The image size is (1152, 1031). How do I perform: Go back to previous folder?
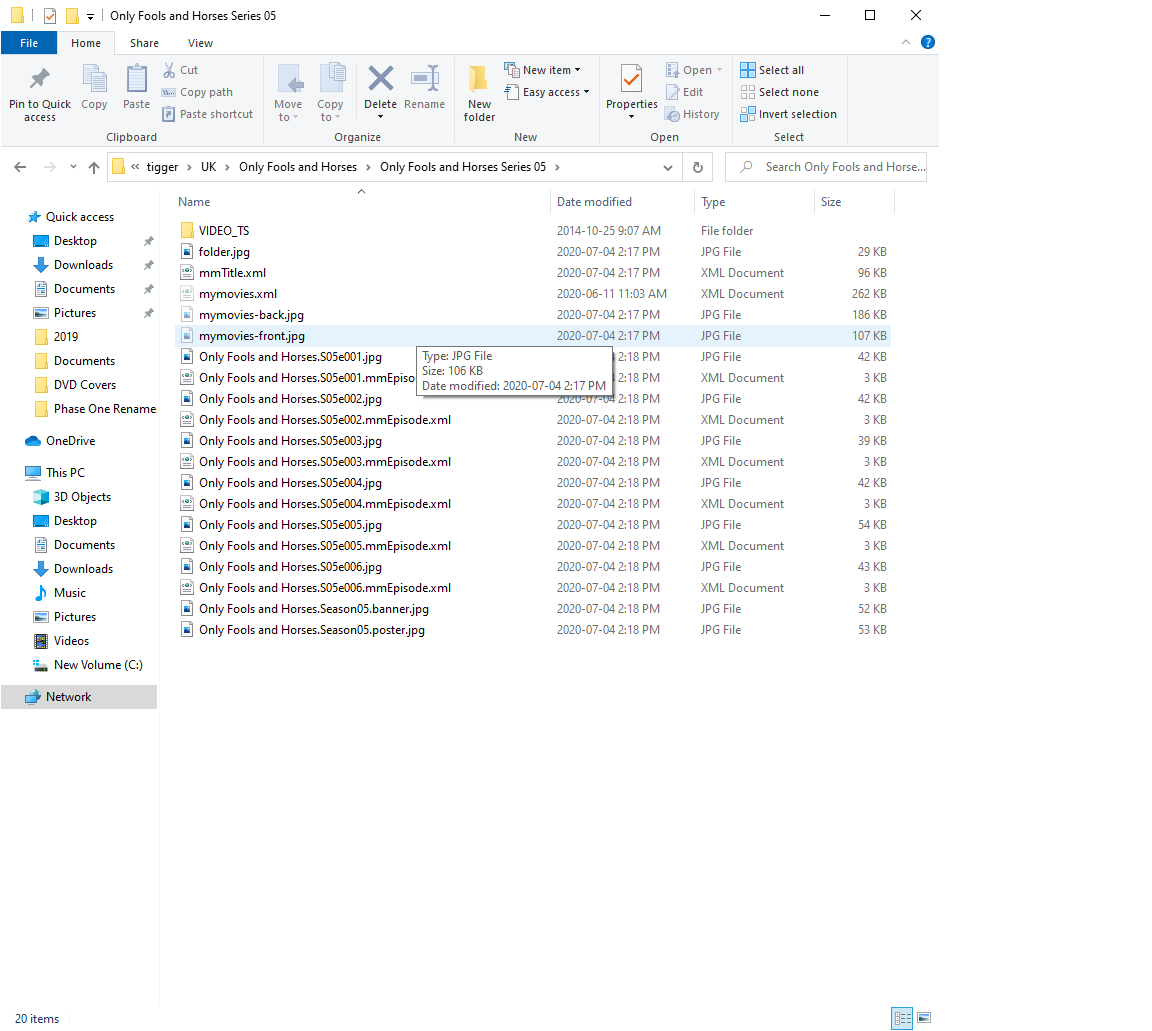[21, 168]
